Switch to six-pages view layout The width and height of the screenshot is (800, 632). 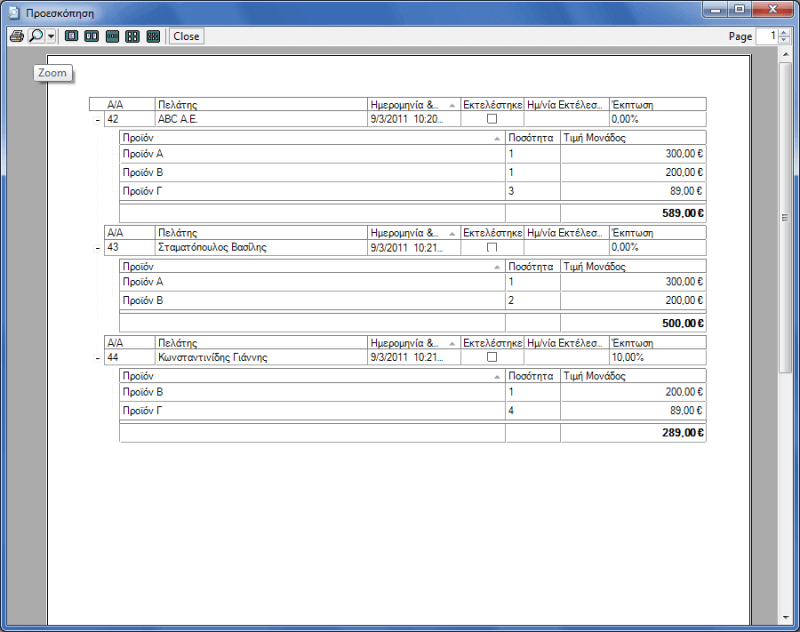click(x=153, y=36)
